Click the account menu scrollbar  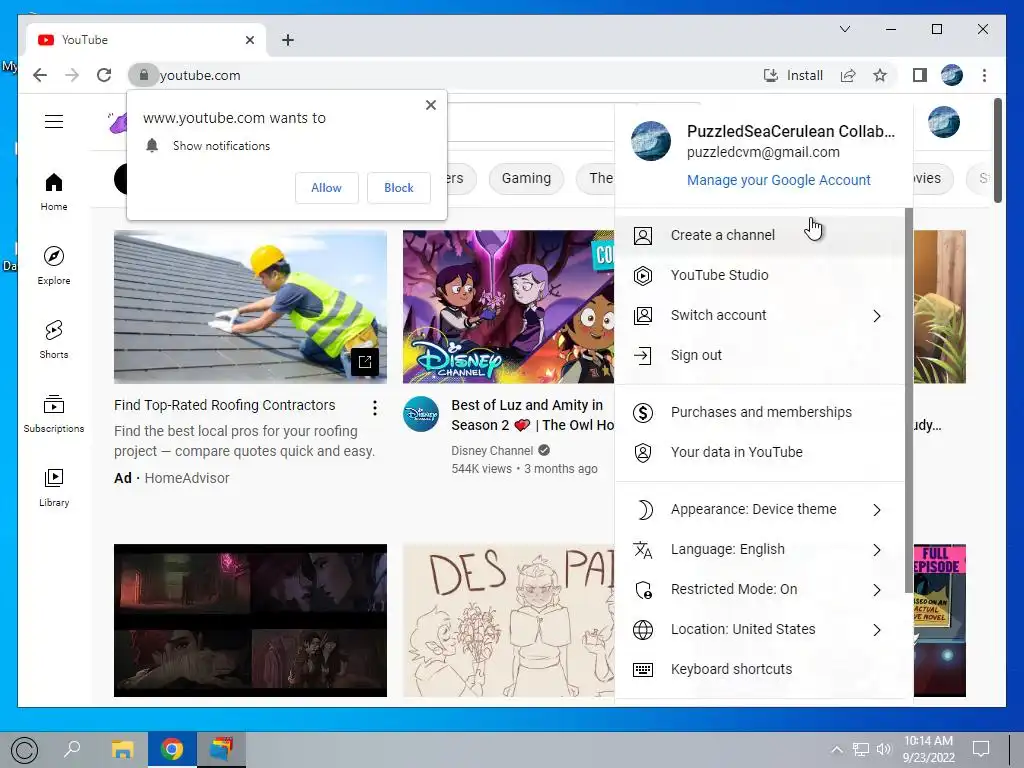[908, 400]
